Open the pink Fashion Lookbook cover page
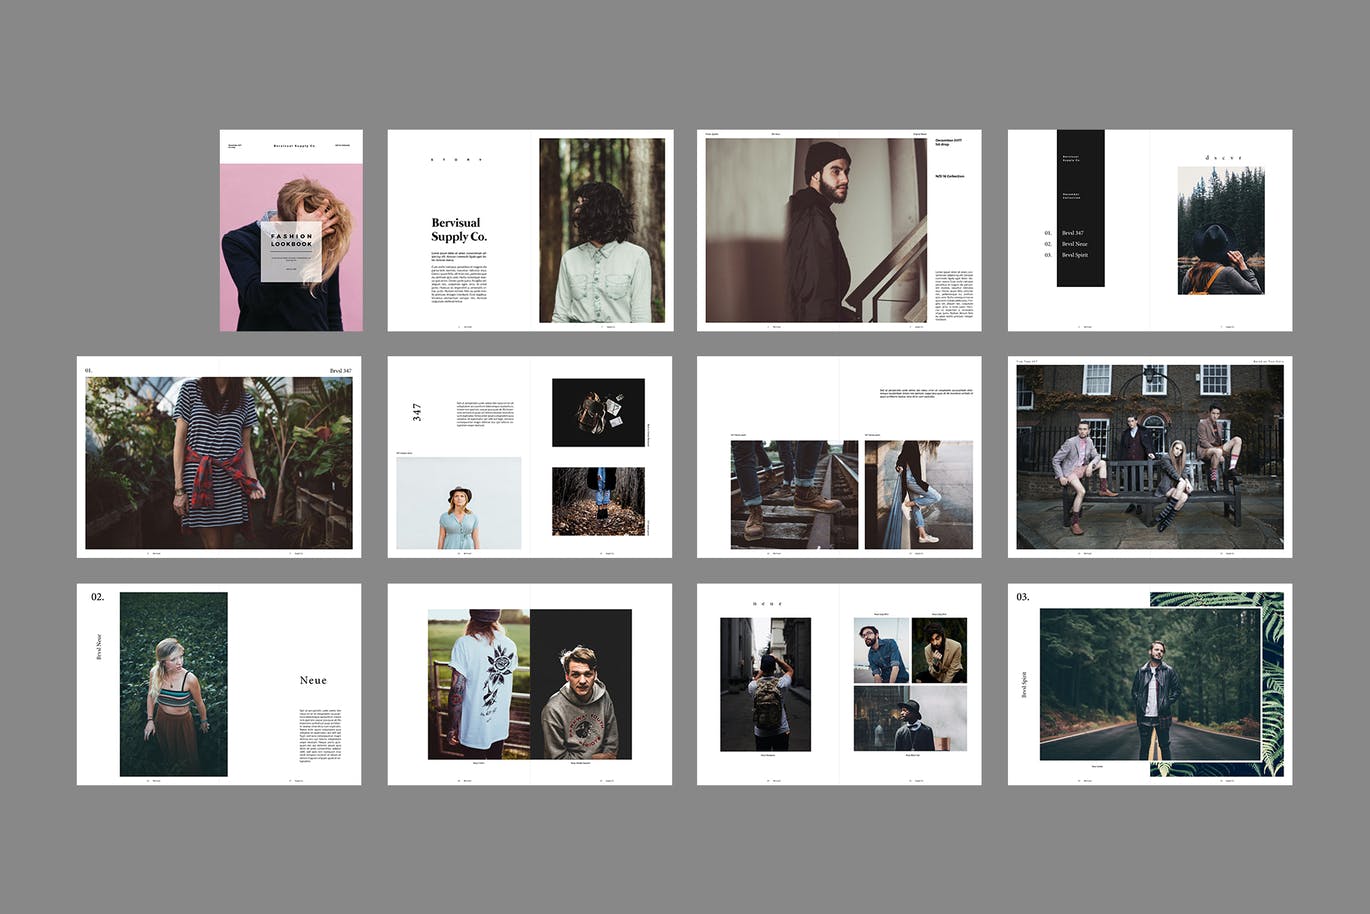1370x914 pixels. point(291,231)
